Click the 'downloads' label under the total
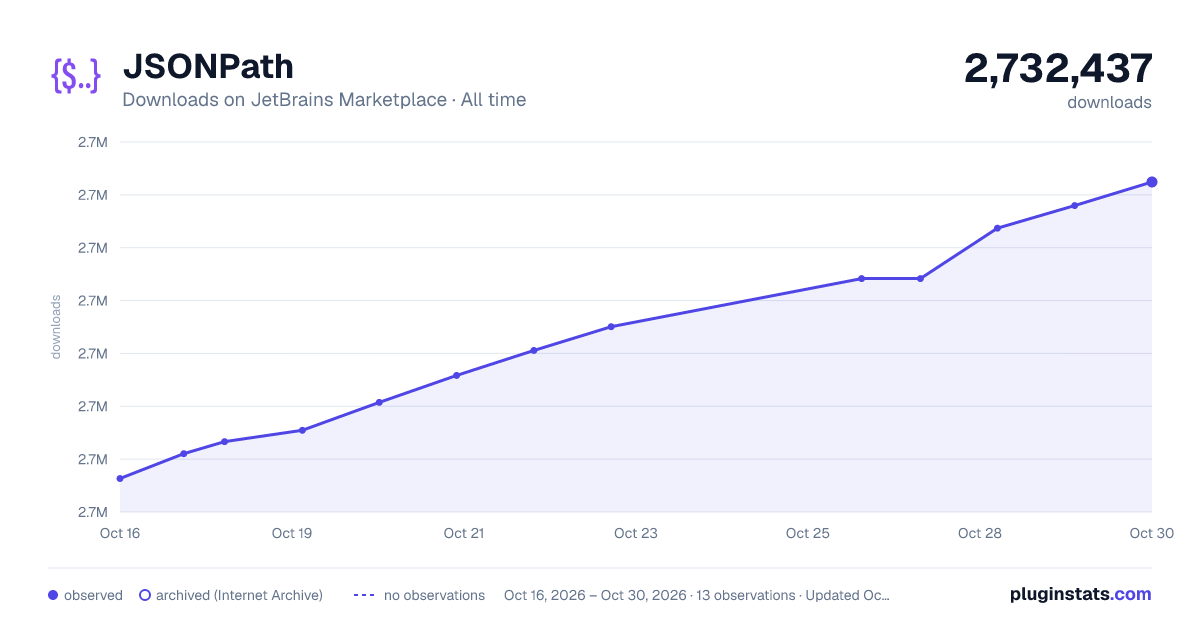1200x630 pixels. coord(1109,102)
